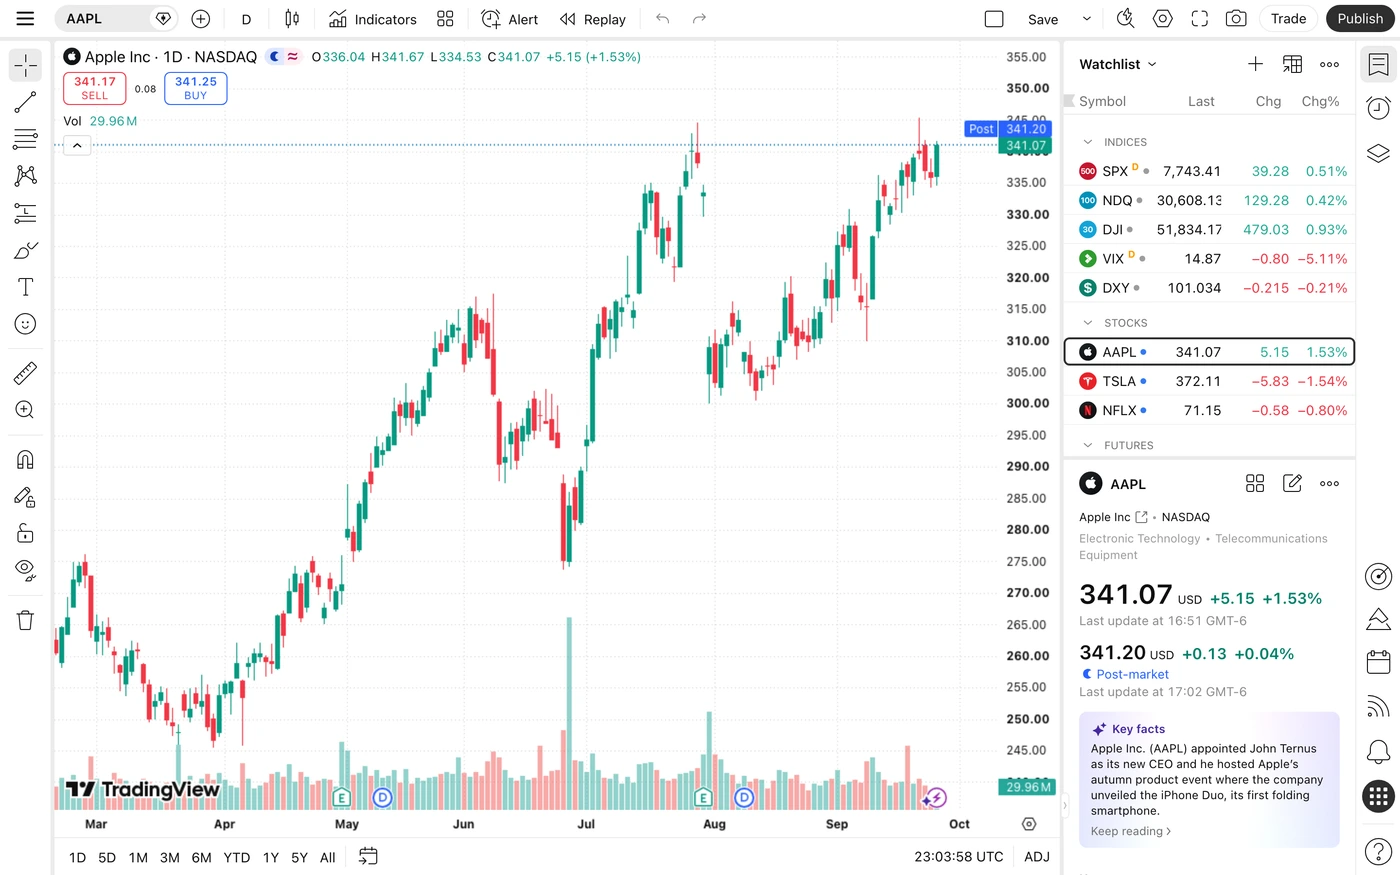
Task: Open the emoji and icons tool
Action: pyautogui.click(x=25, y=324)
